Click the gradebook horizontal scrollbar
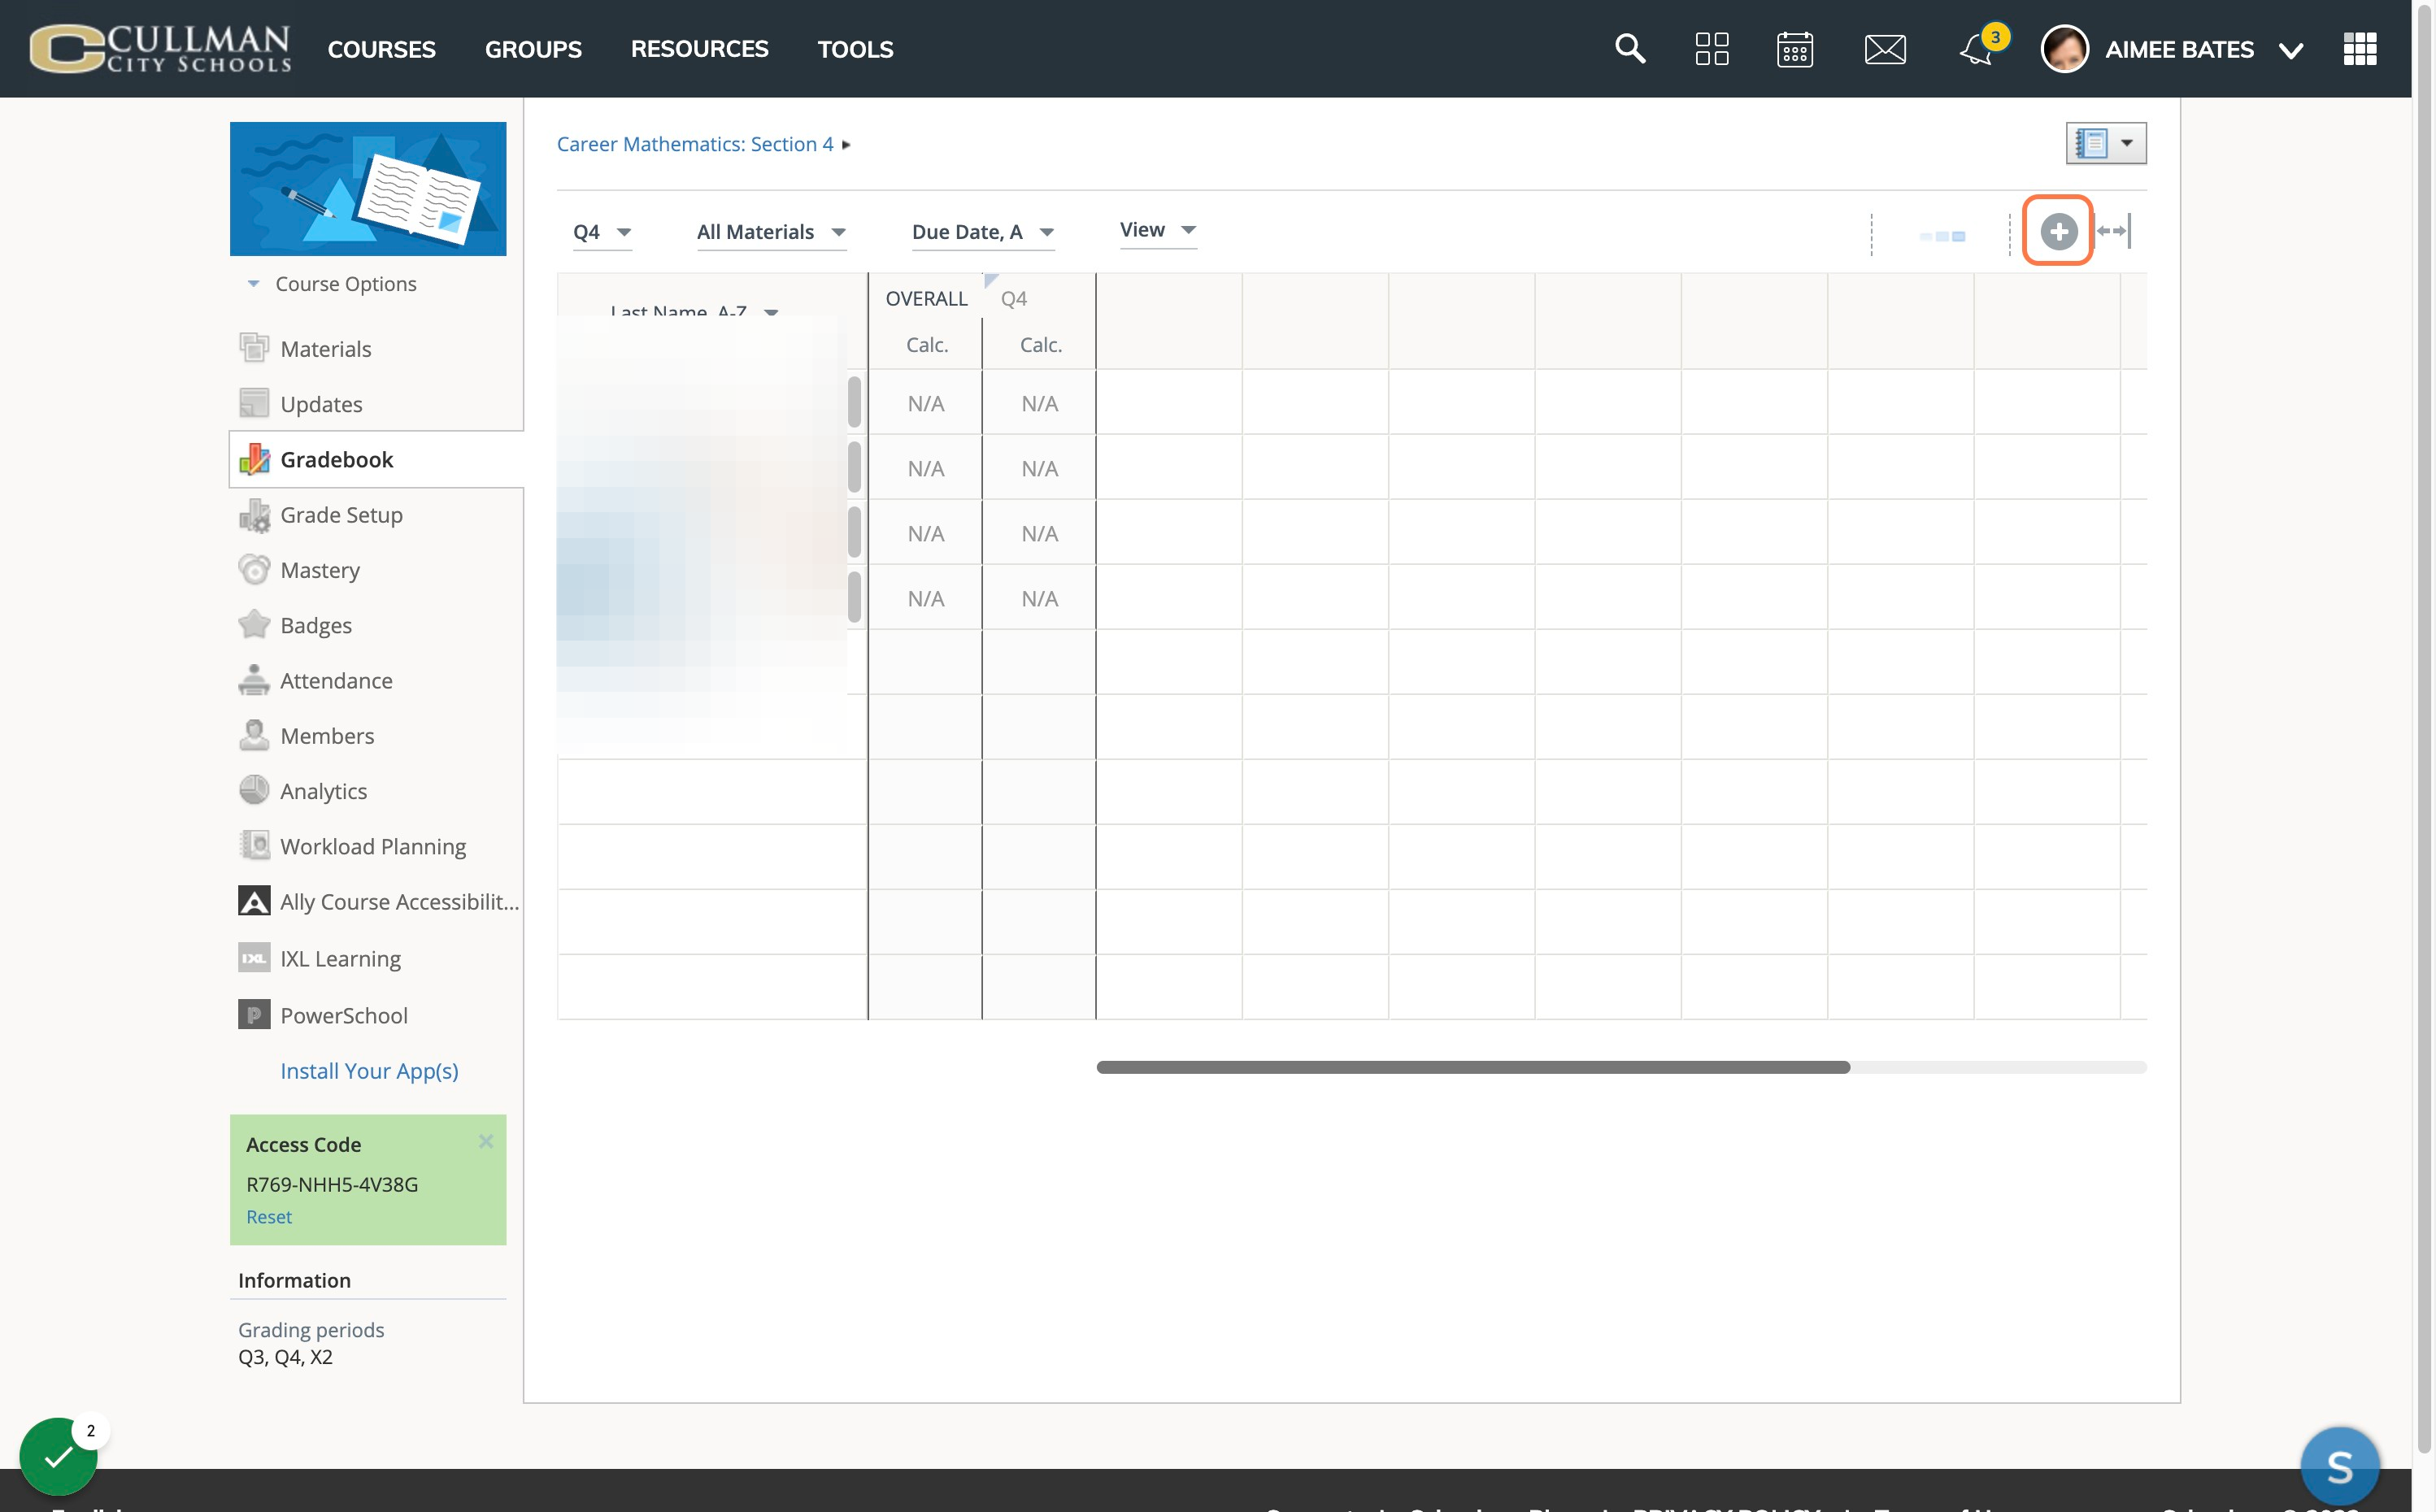 tap(1473, 1067)
